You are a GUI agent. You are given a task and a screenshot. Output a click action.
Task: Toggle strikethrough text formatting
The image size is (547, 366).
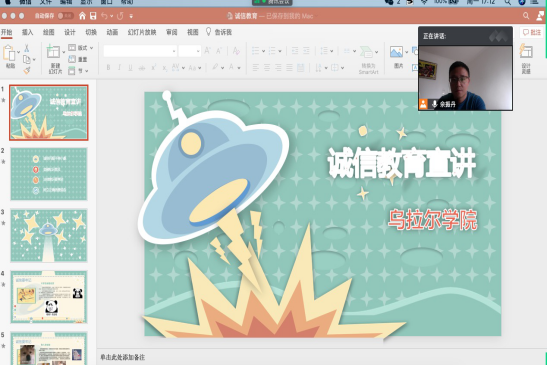pos(142,68)
